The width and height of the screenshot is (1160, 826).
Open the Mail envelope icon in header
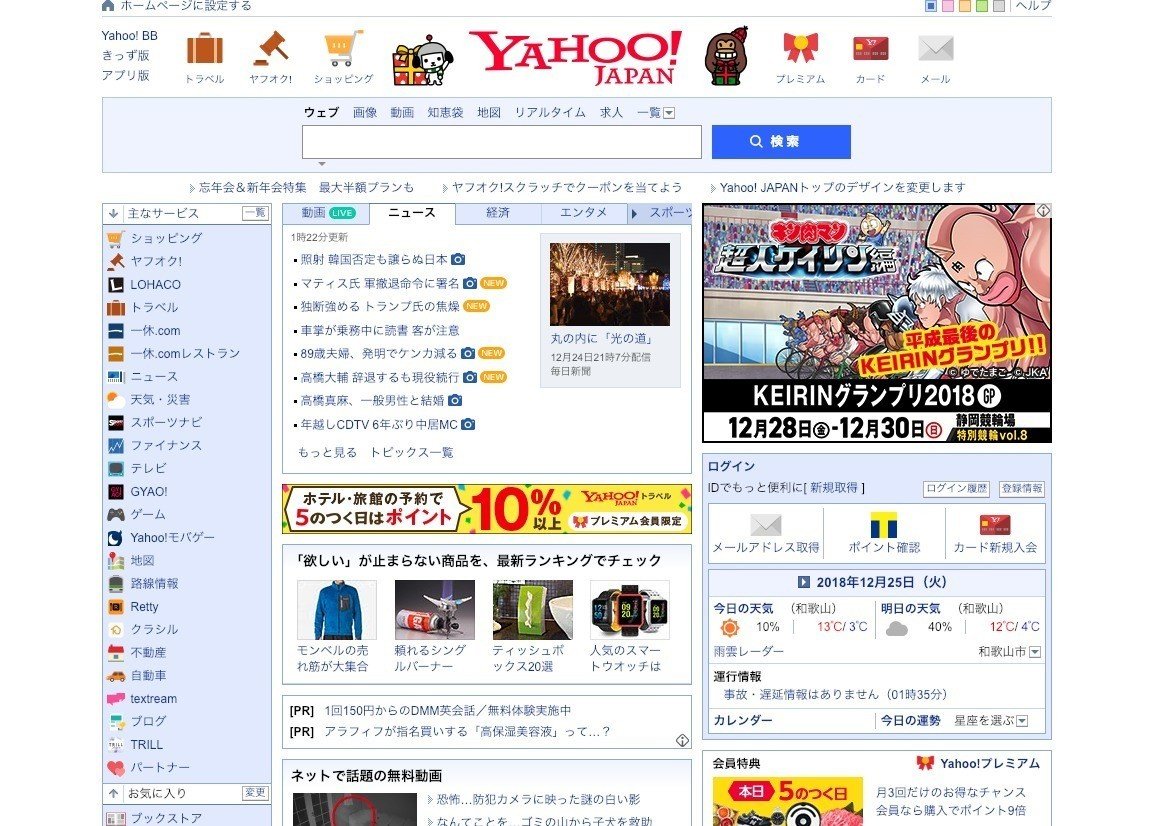click(936, 49)
